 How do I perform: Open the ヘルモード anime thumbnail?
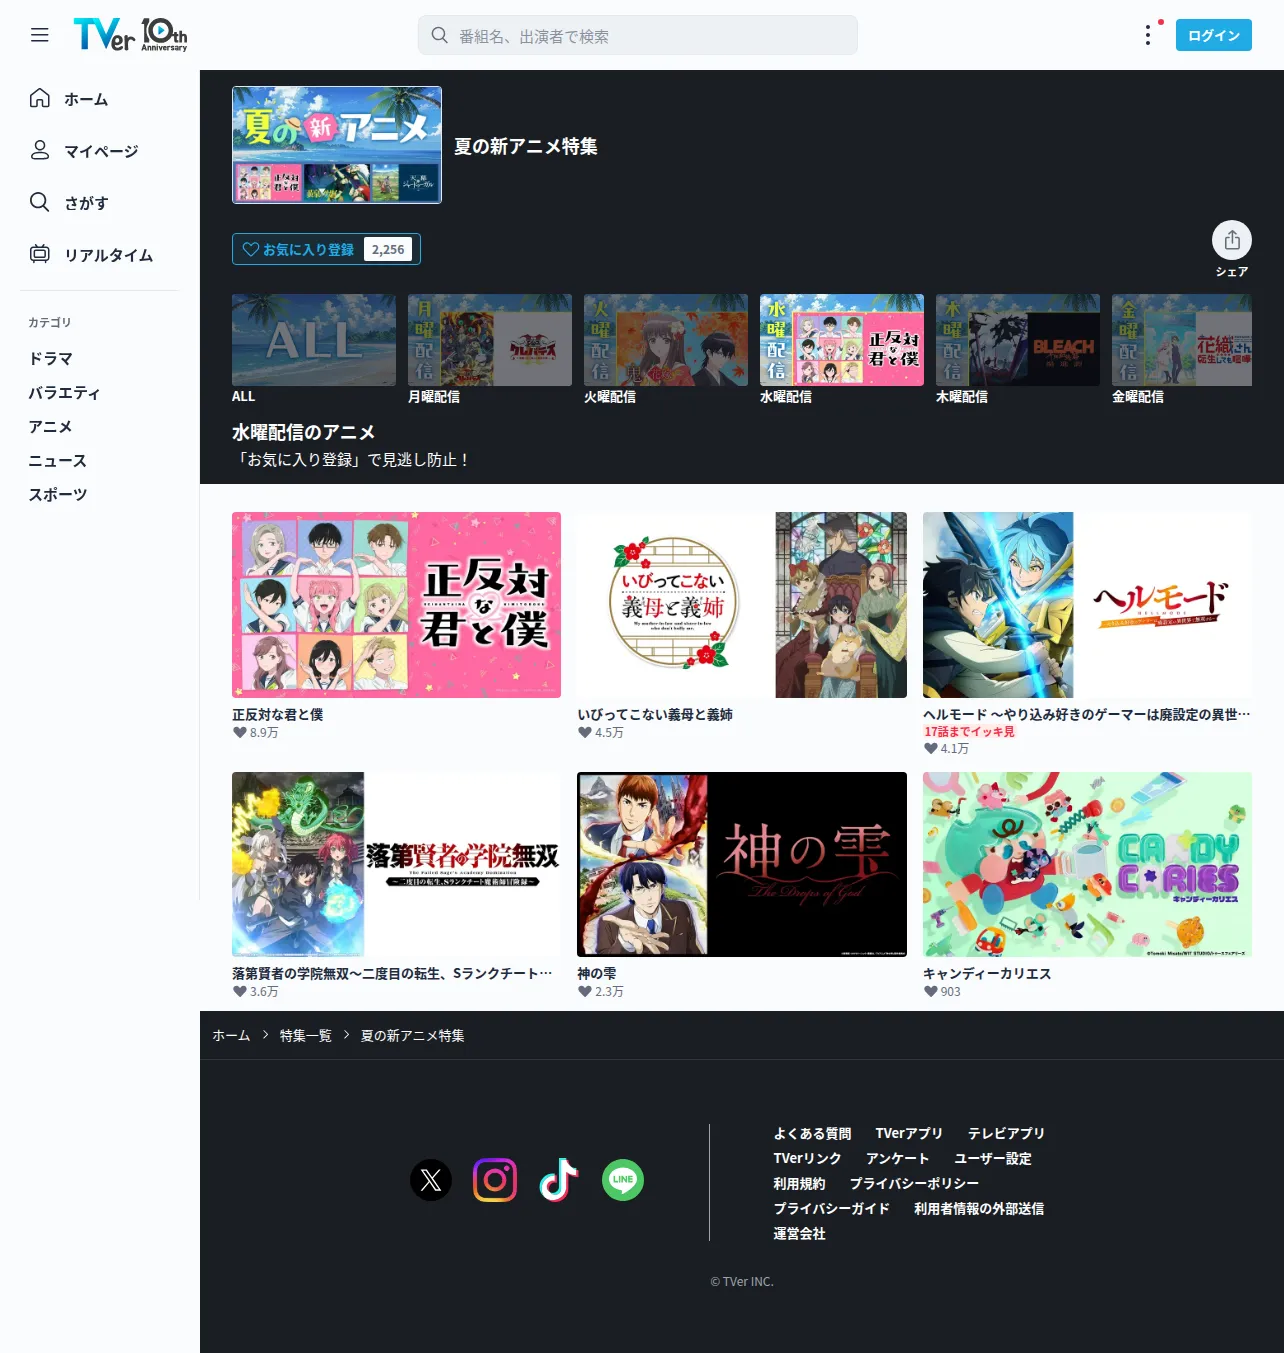(x=1087, y=604)
